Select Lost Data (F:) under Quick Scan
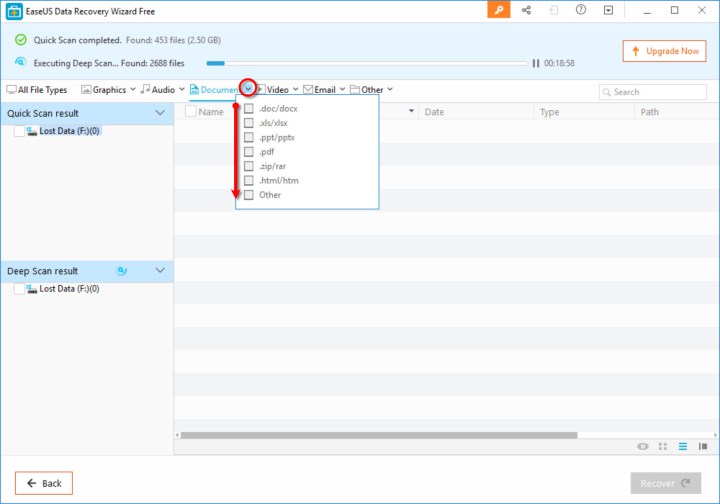Image resolution: width=720 pixels, height=504 pixels. 21,131
